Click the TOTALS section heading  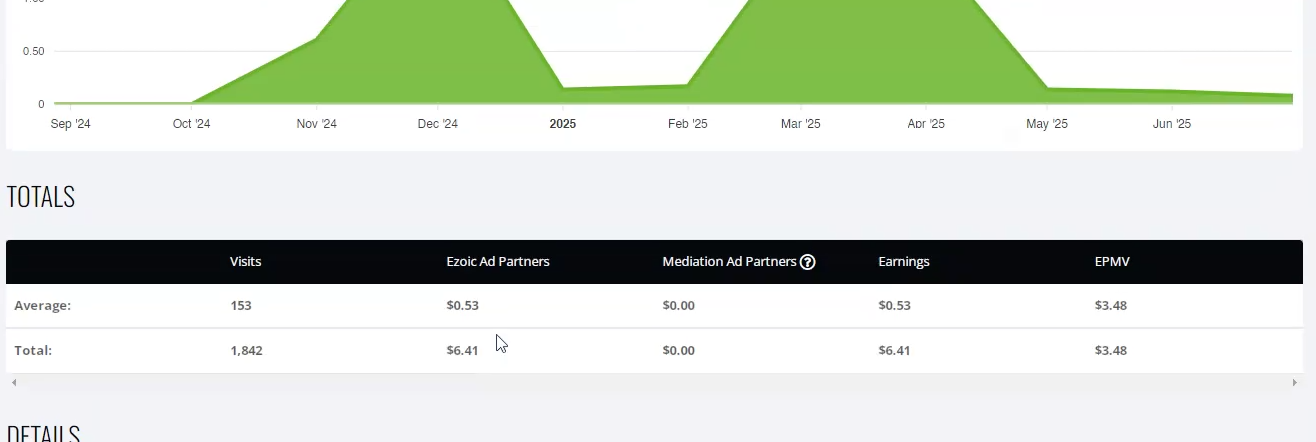tap(41, 197)
